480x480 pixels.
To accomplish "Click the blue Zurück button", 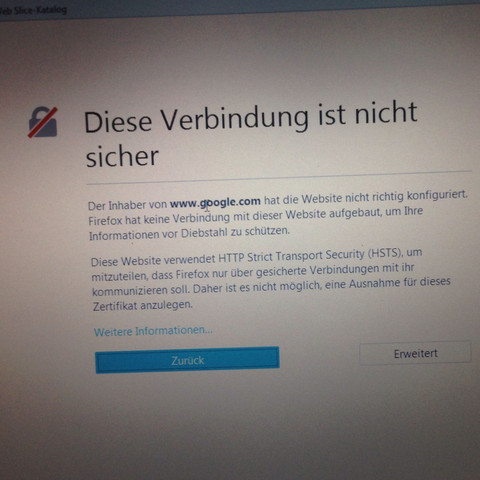I will tap(187, 360).
